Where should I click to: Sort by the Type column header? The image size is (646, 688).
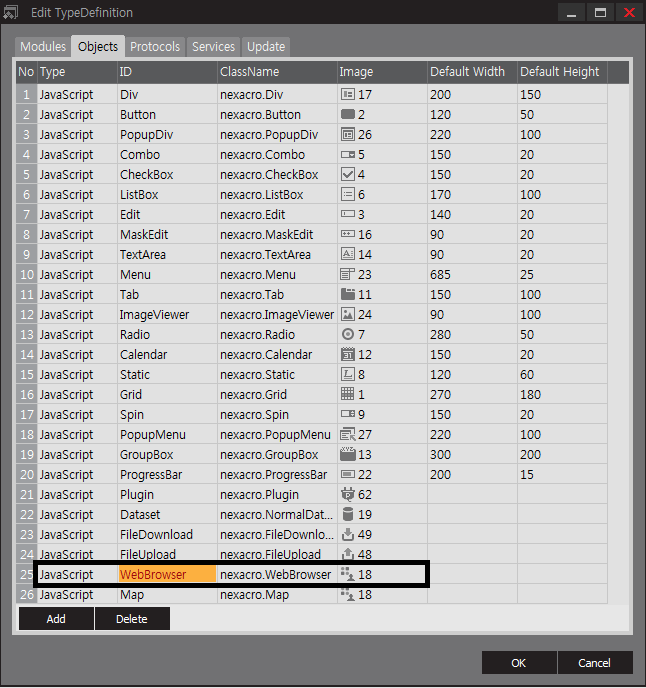(x=77, y=72)
